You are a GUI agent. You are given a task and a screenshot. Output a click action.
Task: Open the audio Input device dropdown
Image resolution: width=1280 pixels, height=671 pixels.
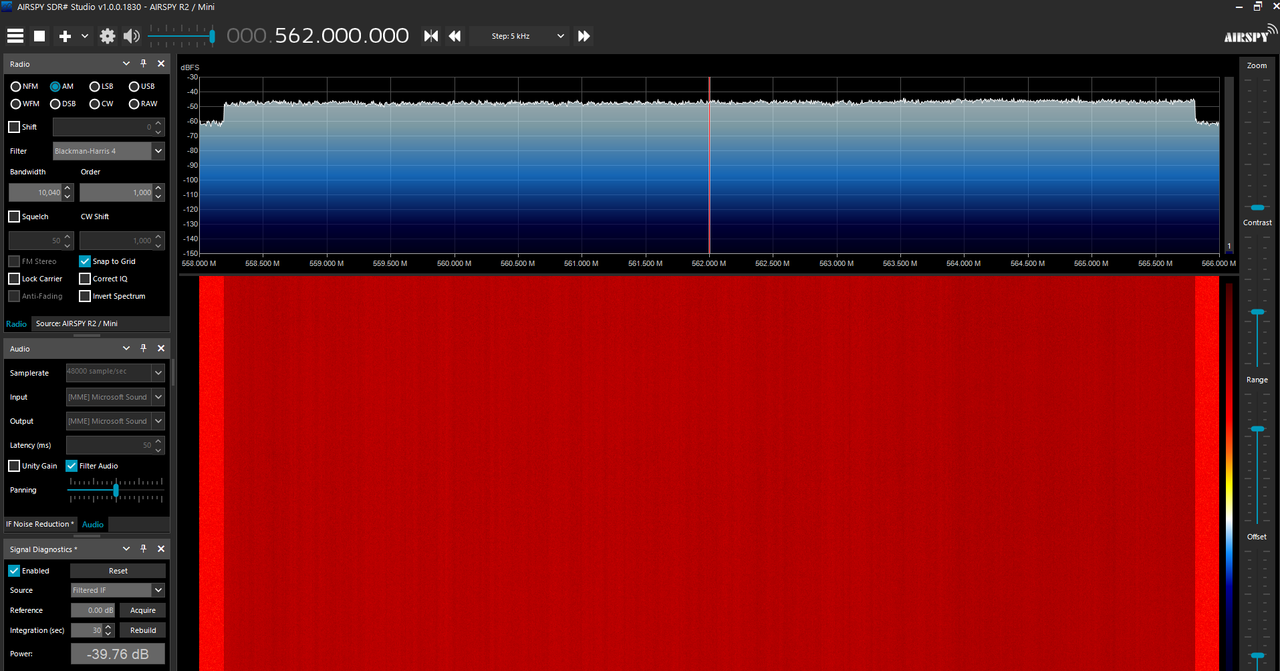115,397
